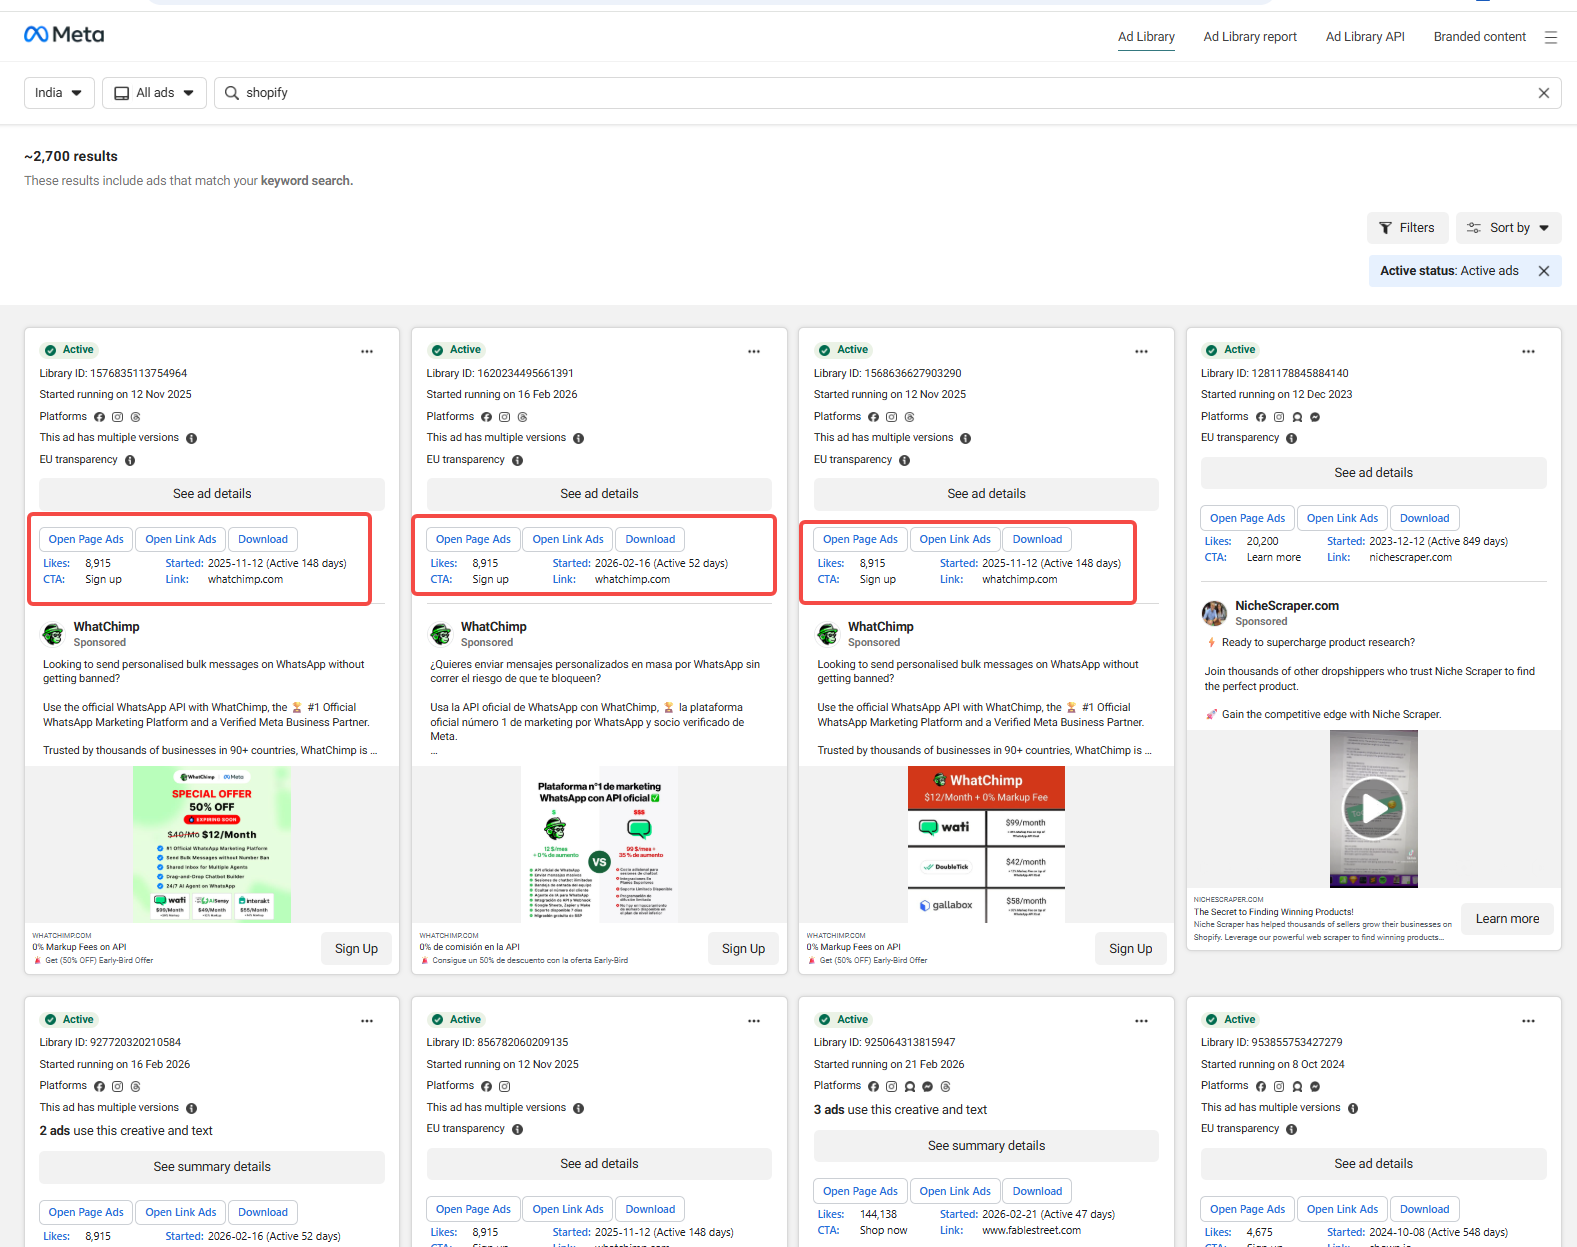Open Ad Library report tab
The width and height of the screenshot is (1577, 1247).
1250,37
